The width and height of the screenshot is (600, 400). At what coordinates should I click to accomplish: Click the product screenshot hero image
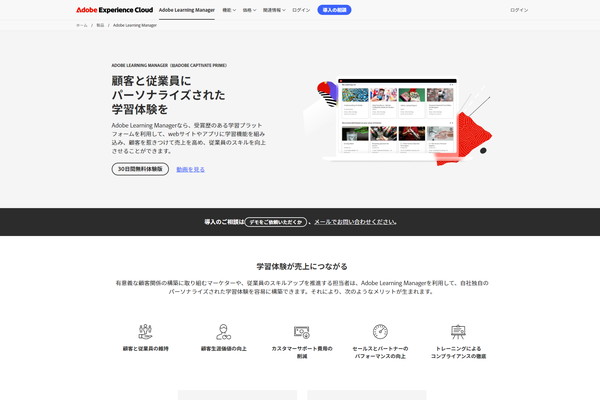[397, 121]
